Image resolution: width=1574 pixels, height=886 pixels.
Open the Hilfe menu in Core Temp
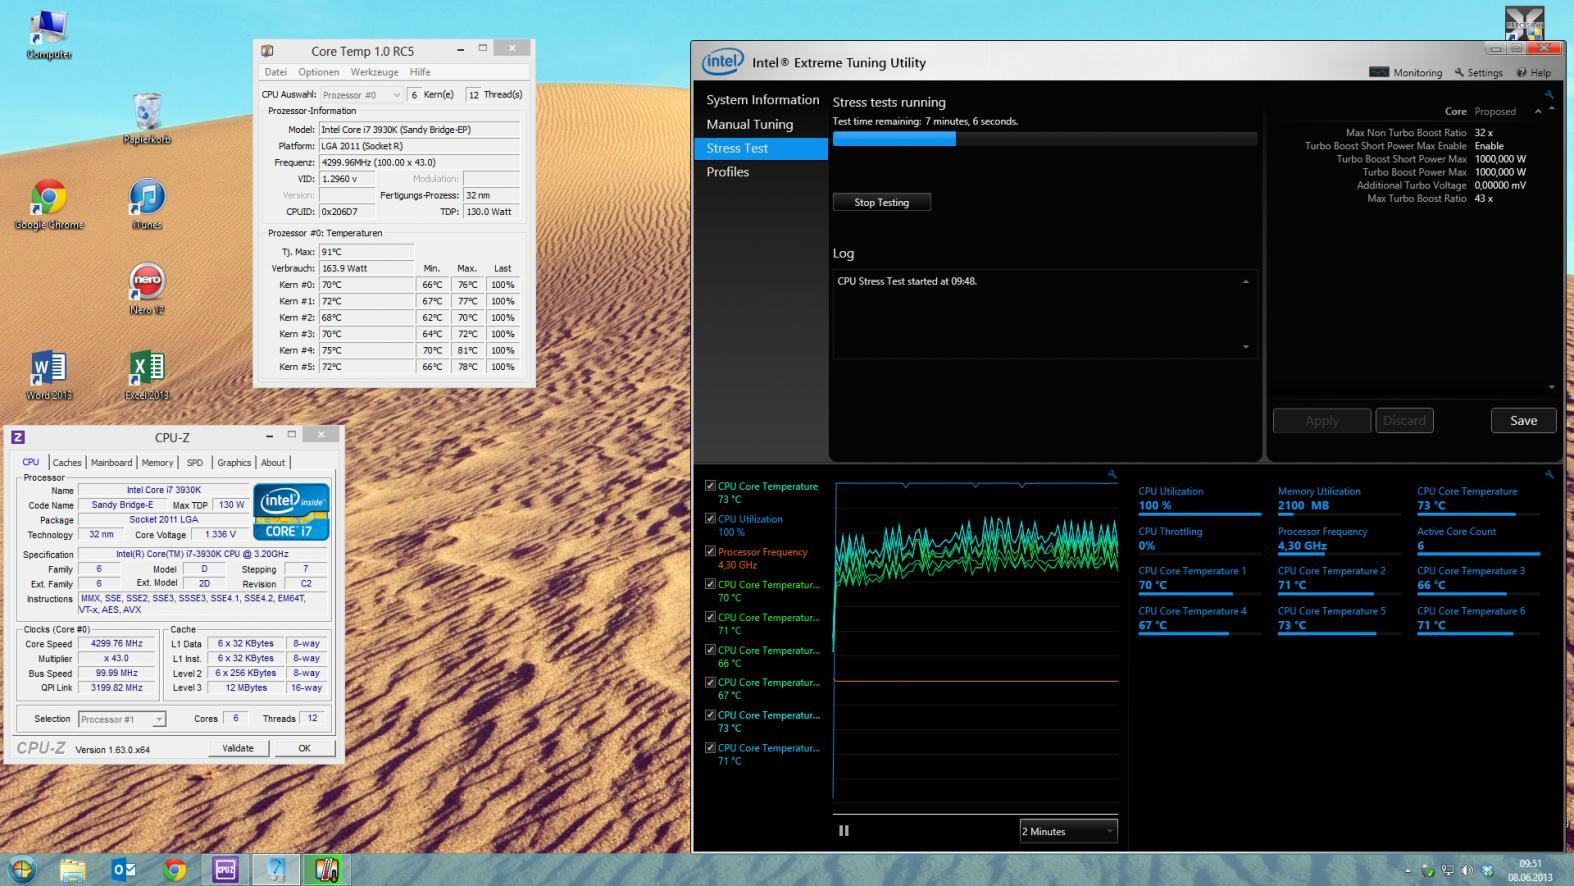420,72
